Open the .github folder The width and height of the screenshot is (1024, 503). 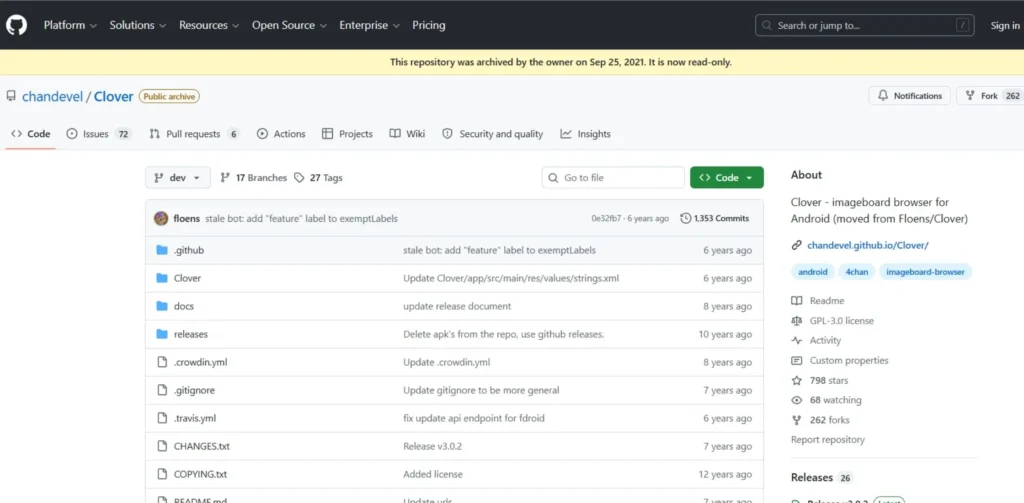pyautogui.click(x=189, y=250)
